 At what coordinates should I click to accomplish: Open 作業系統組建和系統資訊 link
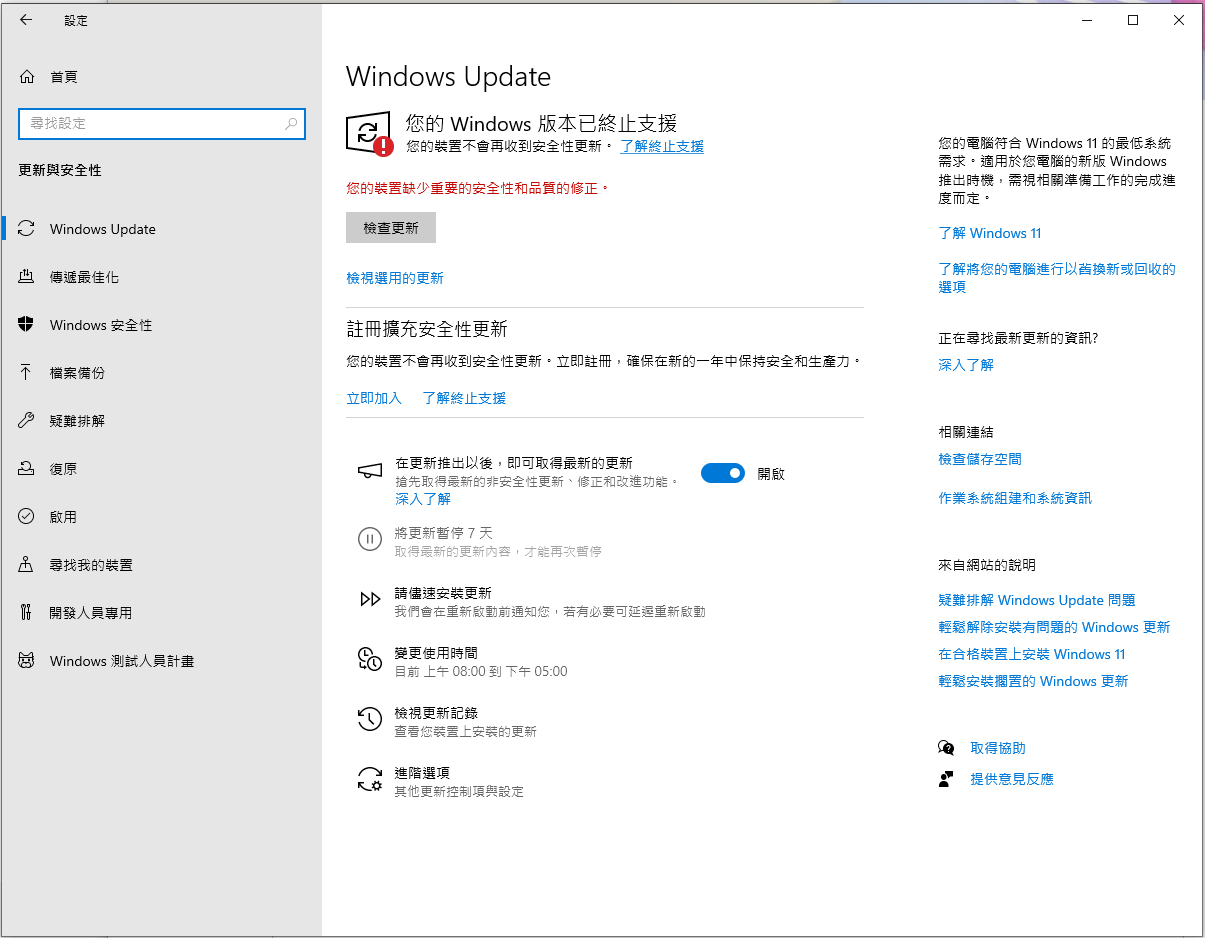(x=1015, y=498)
